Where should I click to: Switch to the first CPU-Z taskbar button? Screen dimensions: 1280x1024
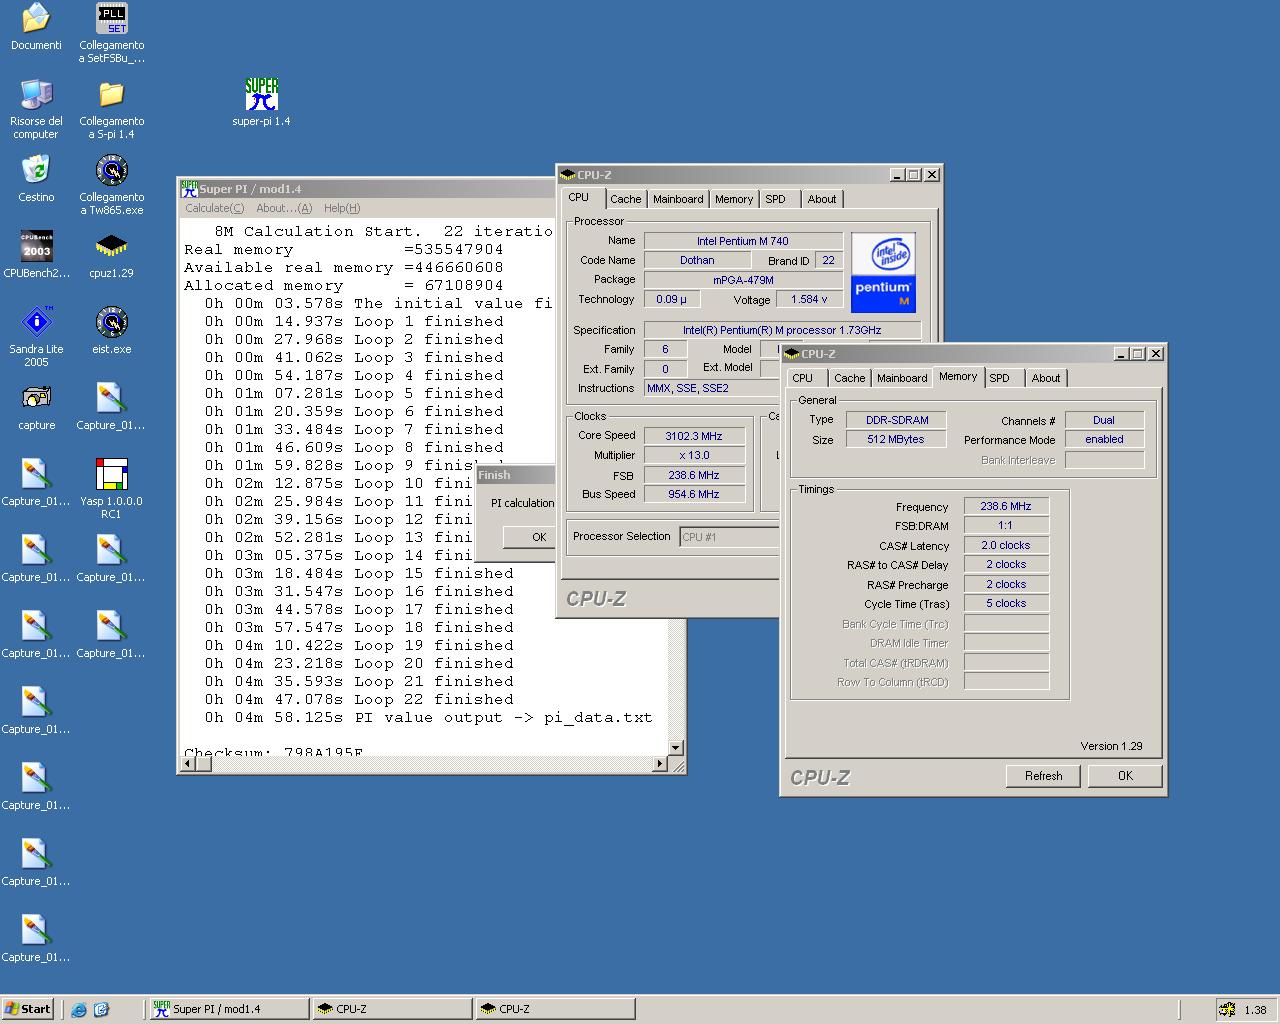[x=391, y=1009]
